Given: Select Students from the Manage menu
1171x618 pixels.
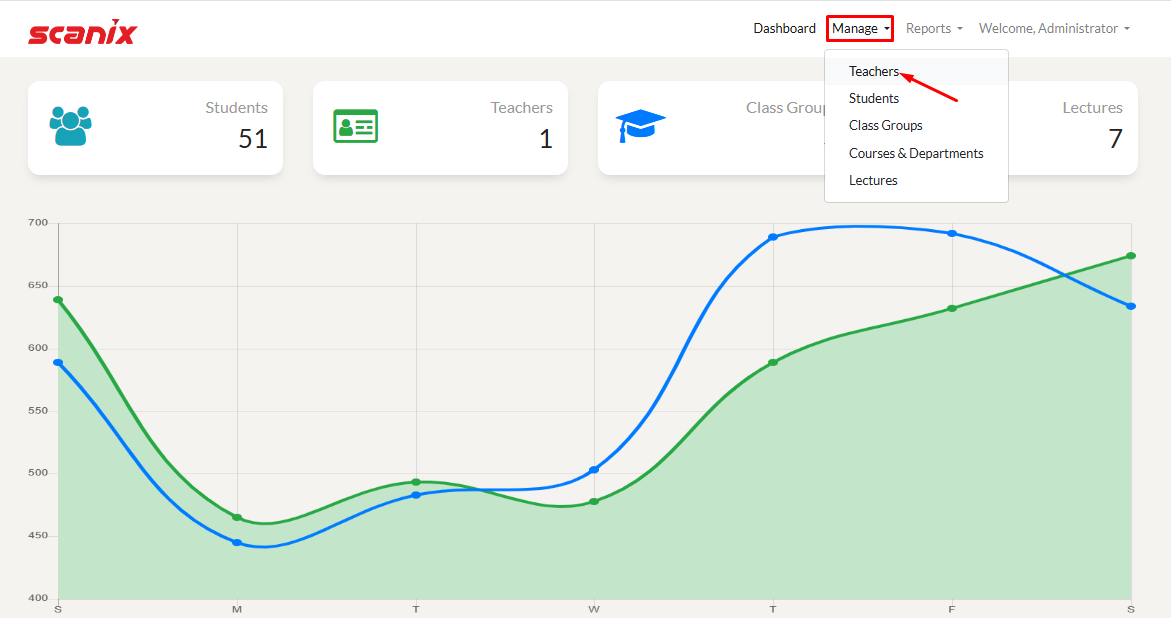Looking at the screenshot, I should coord(874,98).
